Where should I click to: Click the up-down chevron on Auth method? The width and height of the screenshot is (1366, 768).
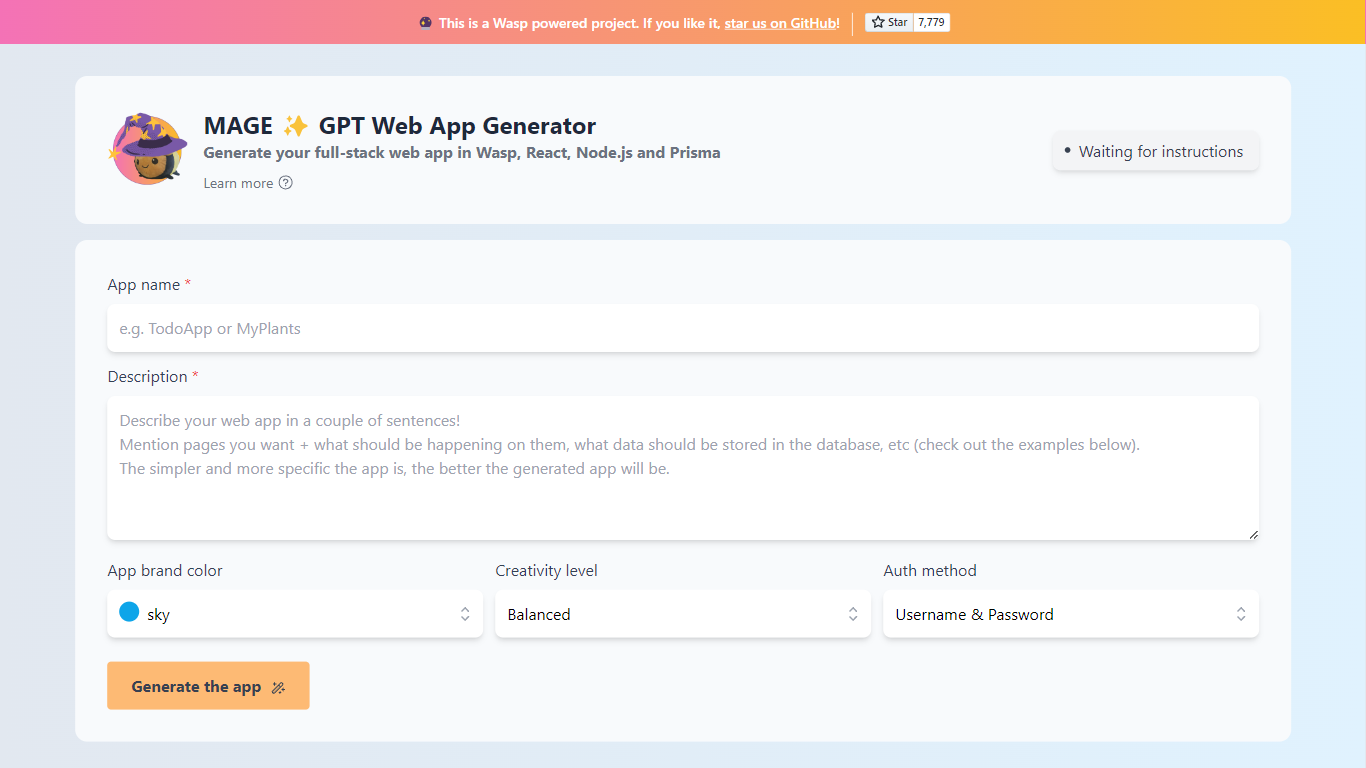[1240, 614]
